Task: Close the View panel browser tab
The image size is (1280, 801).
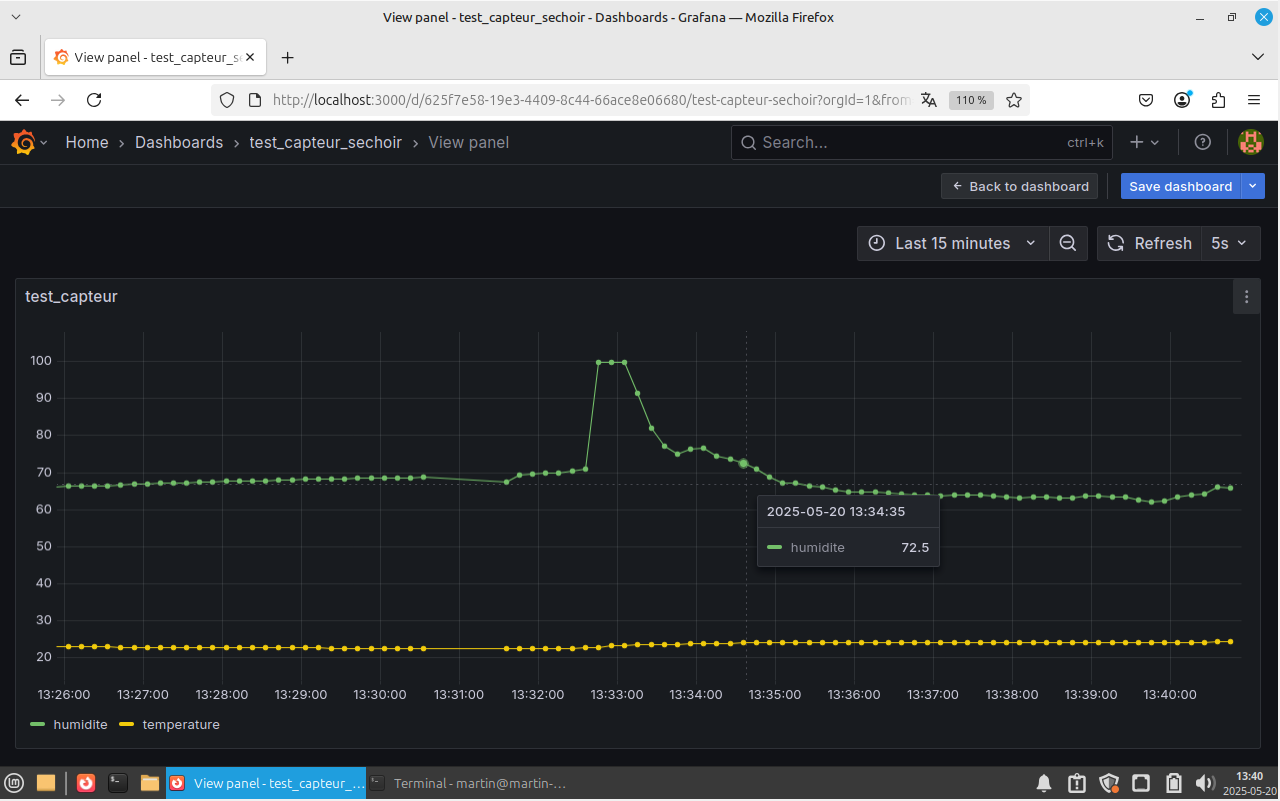Action: [x=251, y=58]
